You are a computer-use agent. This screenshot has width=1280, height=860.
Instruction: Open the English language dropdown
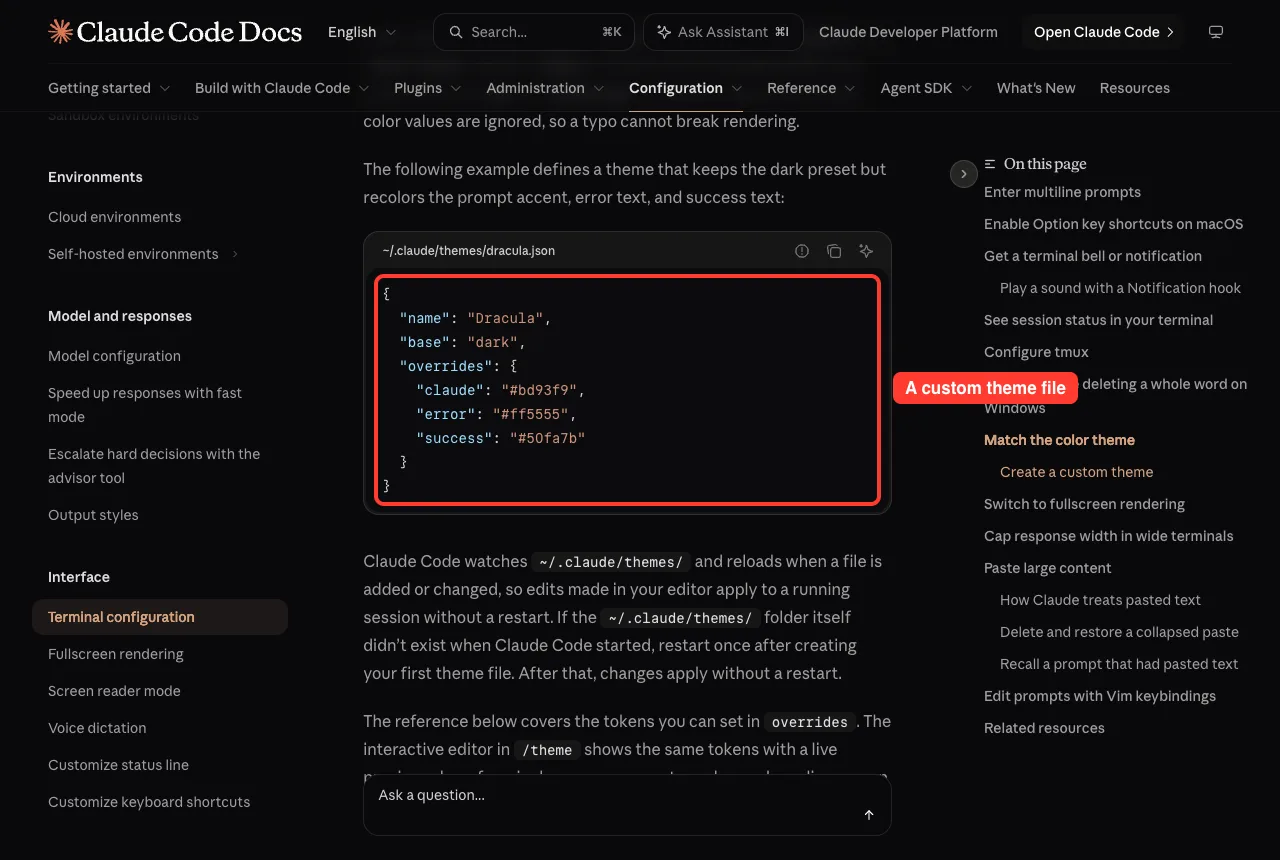coord(362,32)
